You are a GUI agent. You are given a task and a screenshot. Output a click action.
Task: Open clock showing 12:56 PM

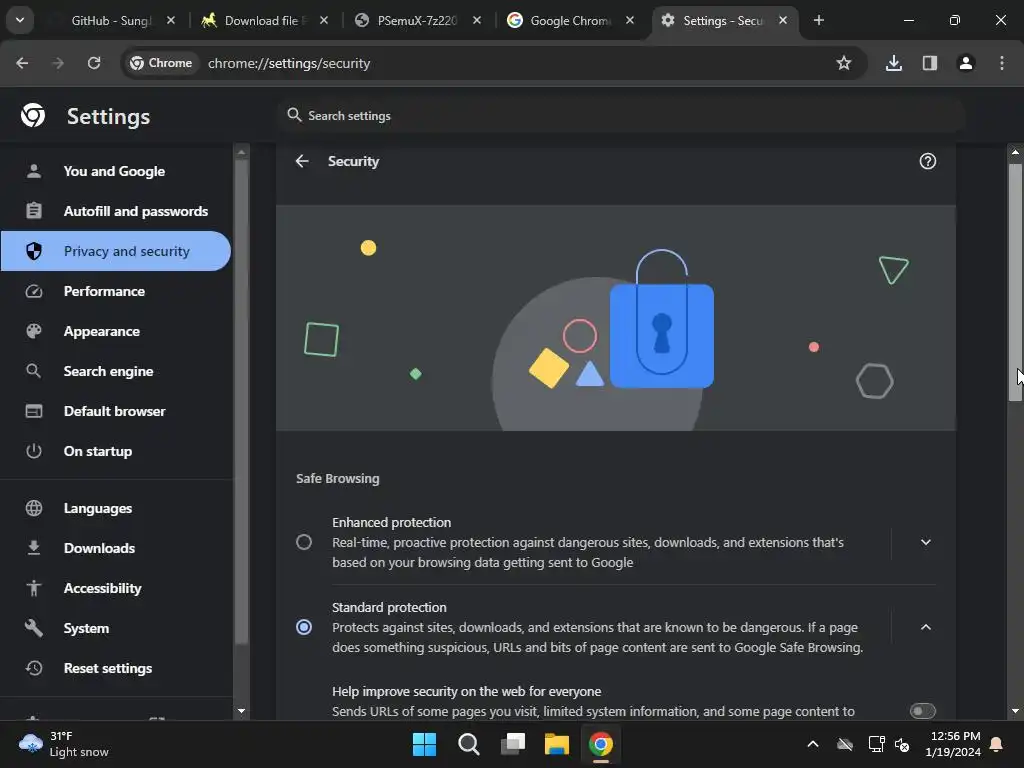pyautogui.click(x=952, y=744)
